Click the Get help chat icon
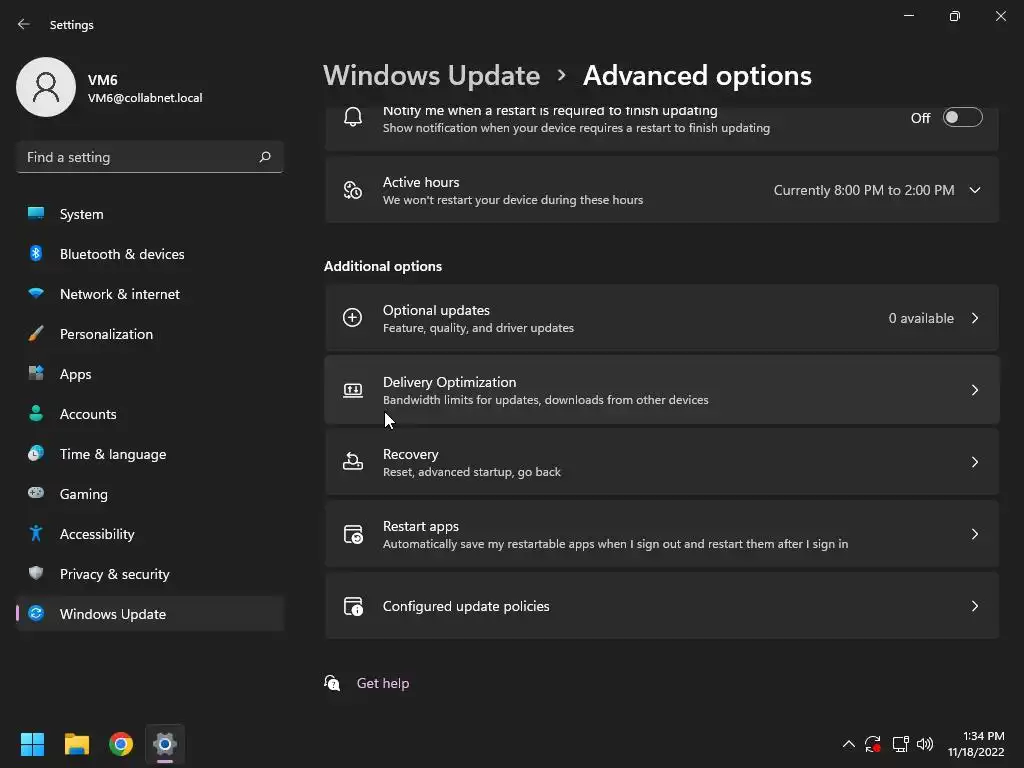Image resolution: width=1024 pixels, height=768 pixels. click(332, 683)
